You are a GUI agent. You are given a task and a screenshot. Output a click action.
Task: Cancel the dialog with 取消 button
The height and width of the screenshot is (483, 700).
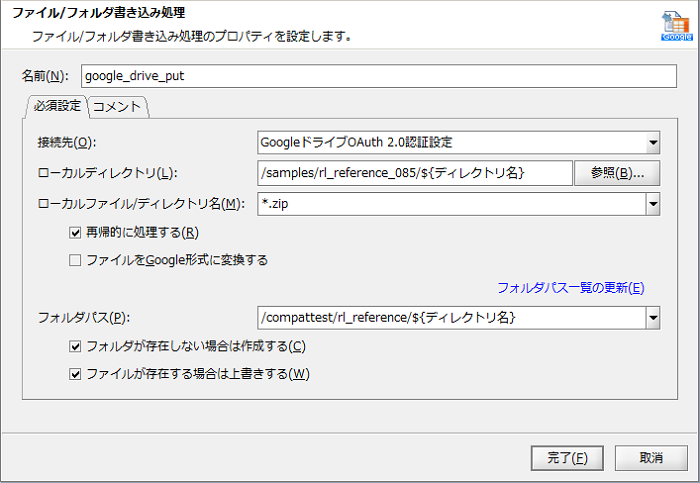coord(651,457)
